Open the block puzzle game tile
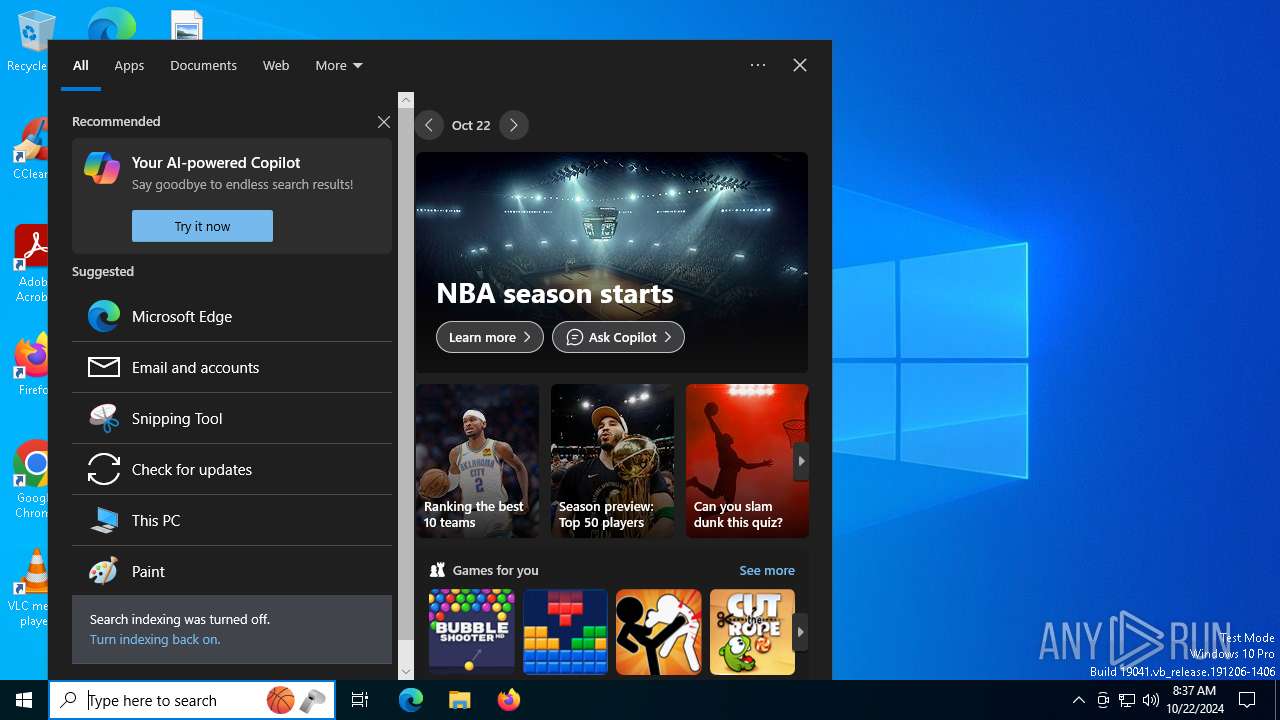 [x=565, y=631]
